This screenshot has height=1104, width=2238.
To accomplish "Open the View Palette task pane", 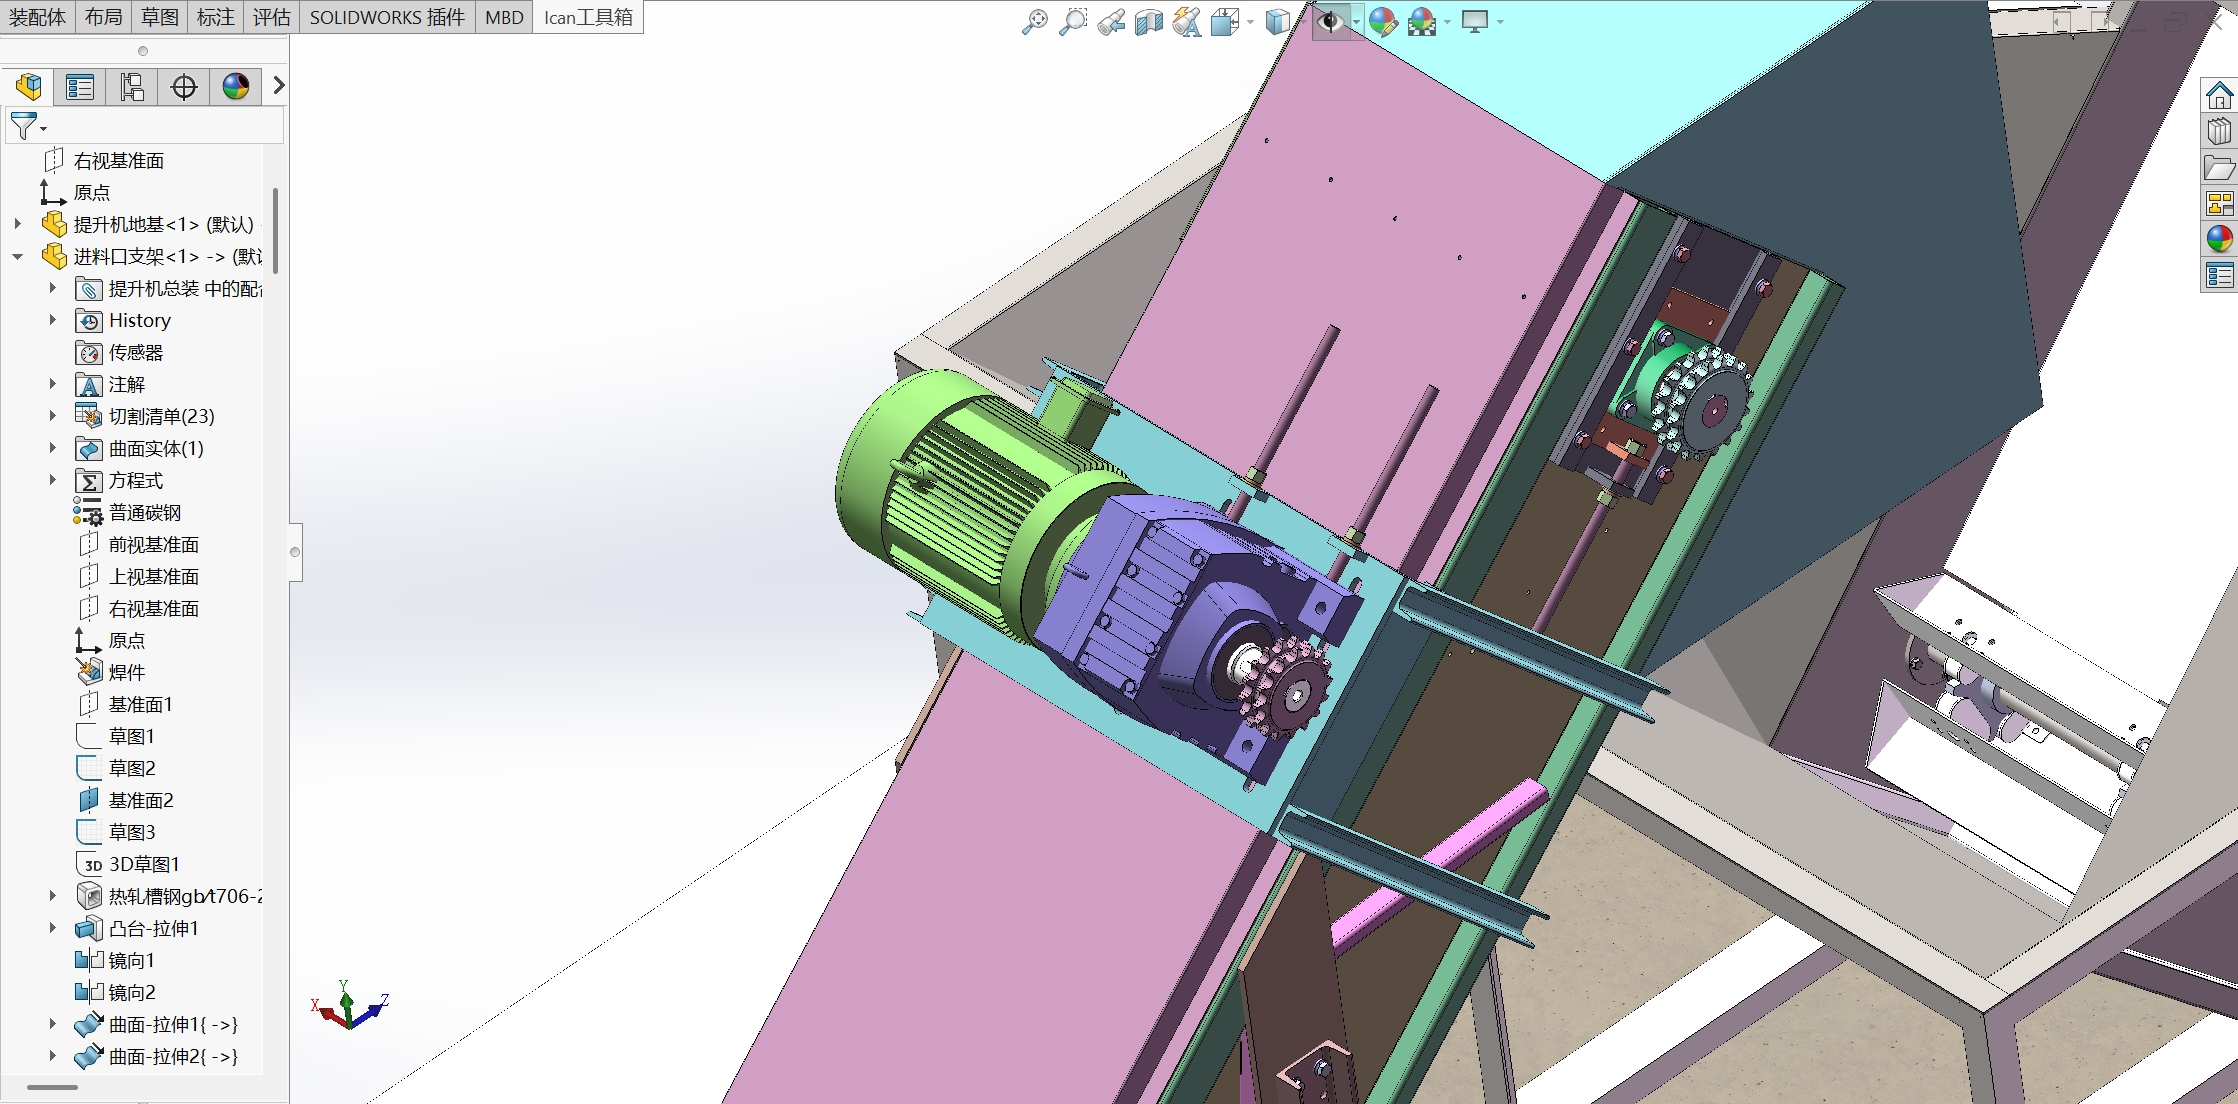I will pos(2219,203).
